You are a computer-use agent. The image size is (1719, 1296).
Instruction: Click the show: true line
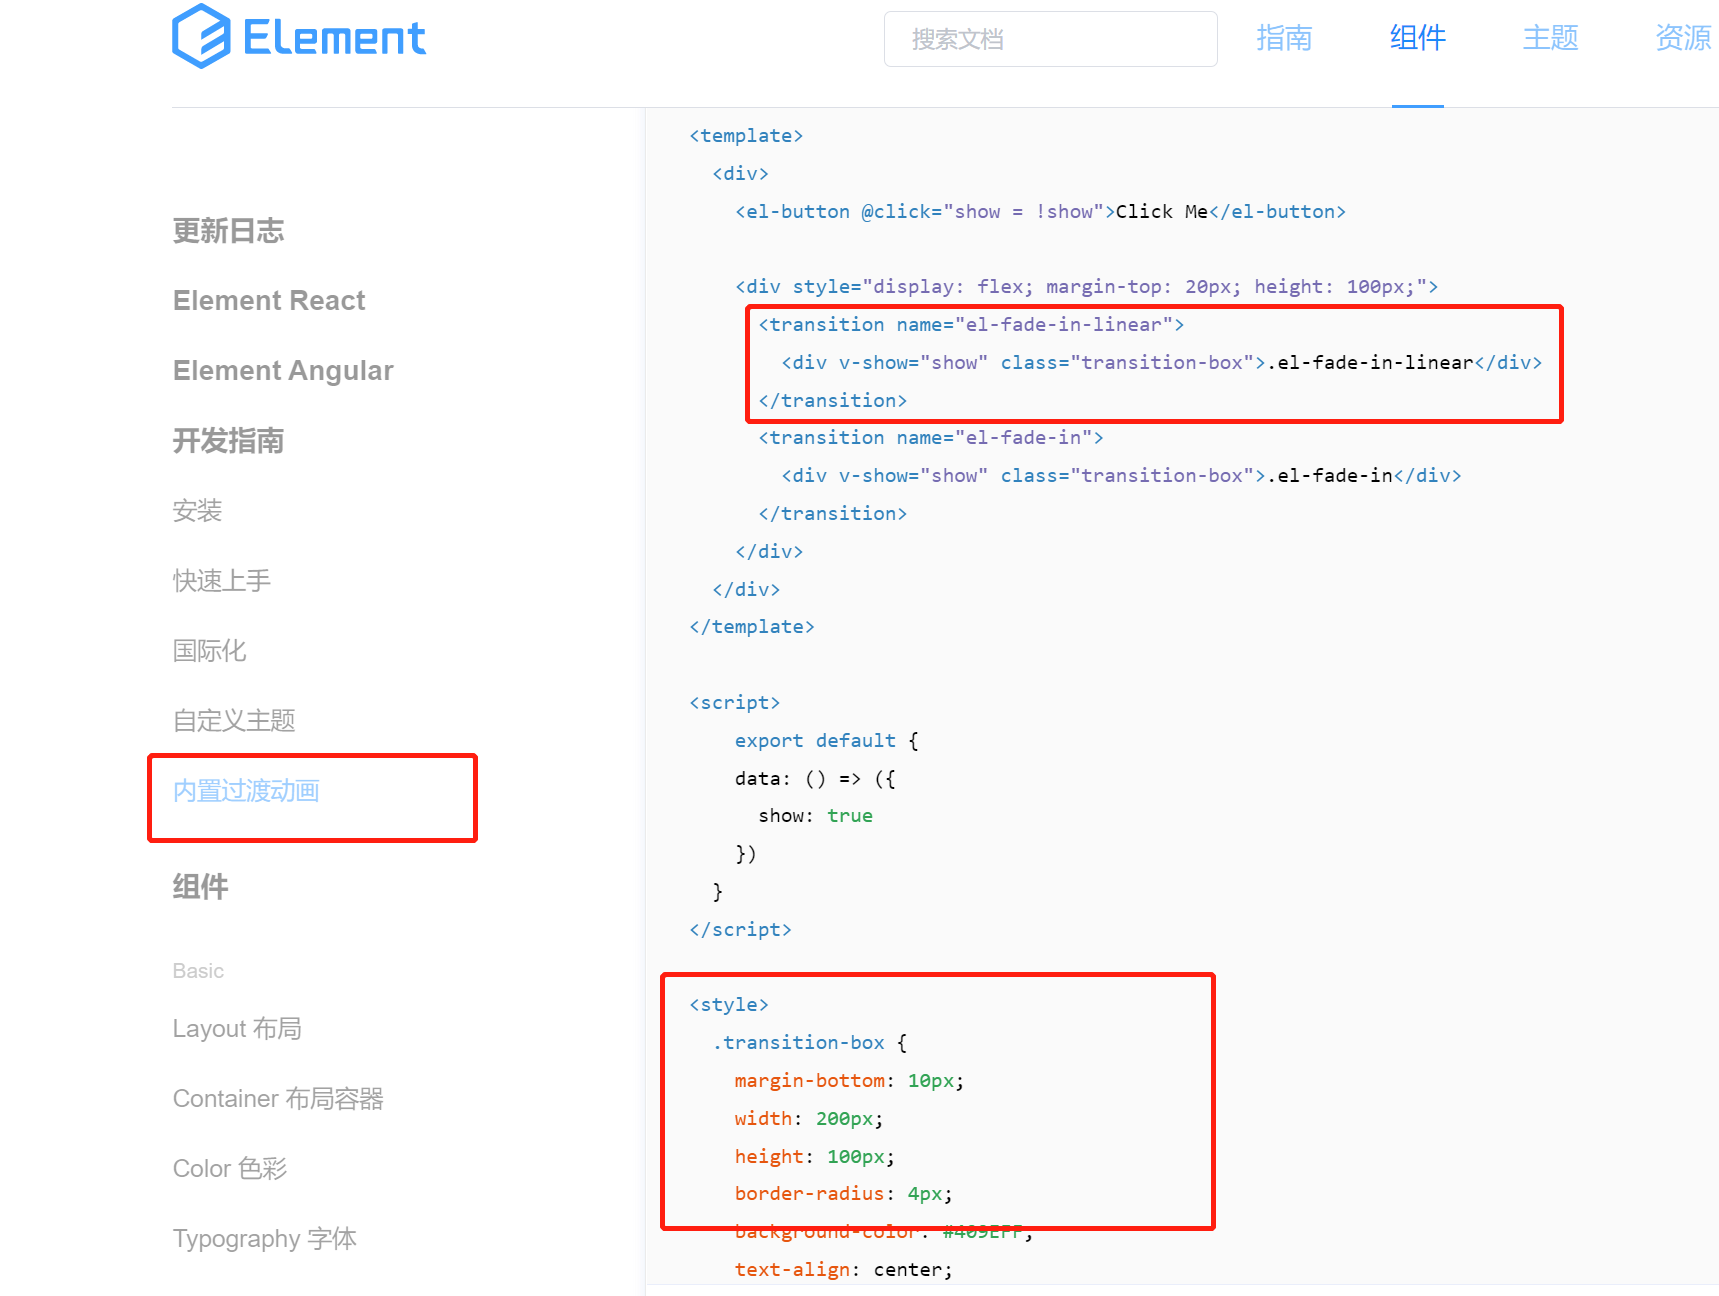816,816
